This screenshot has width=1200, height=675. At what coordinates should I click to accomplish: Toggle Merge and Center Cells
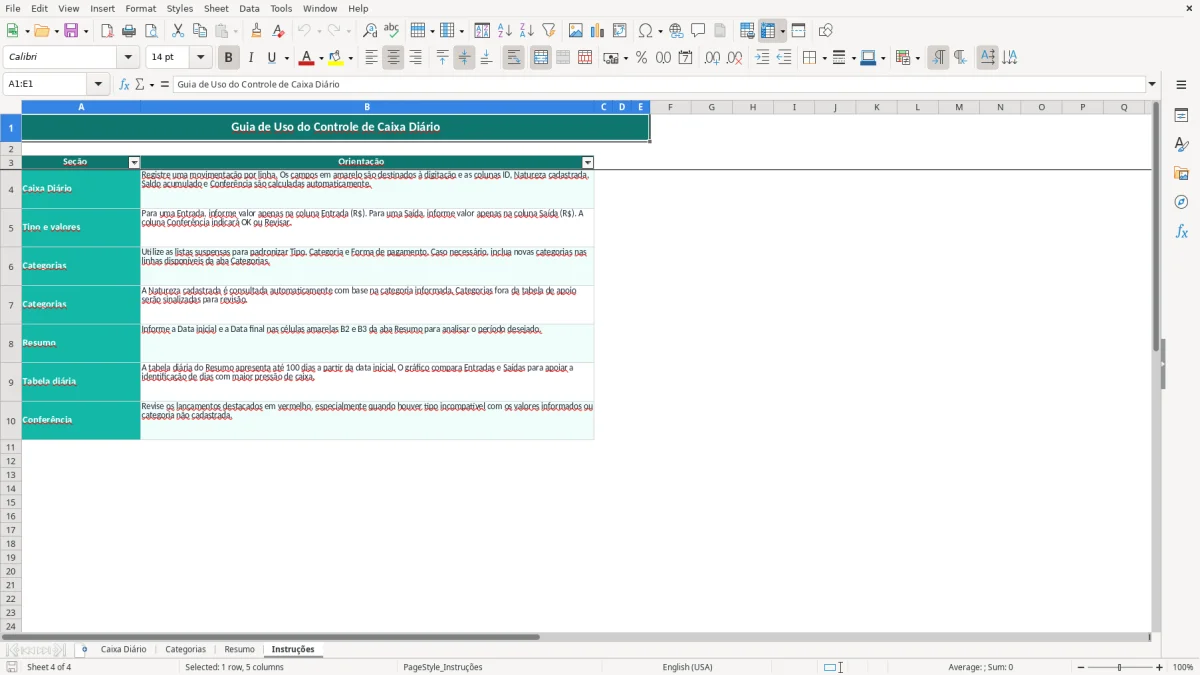pyautogui.click(x=541, y=58)
